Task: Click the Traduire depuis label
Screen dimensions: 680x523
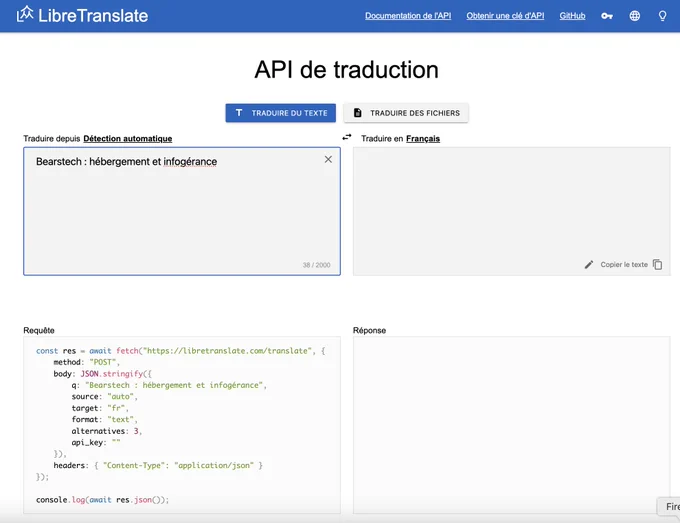Action: click(x=52, y=139)
